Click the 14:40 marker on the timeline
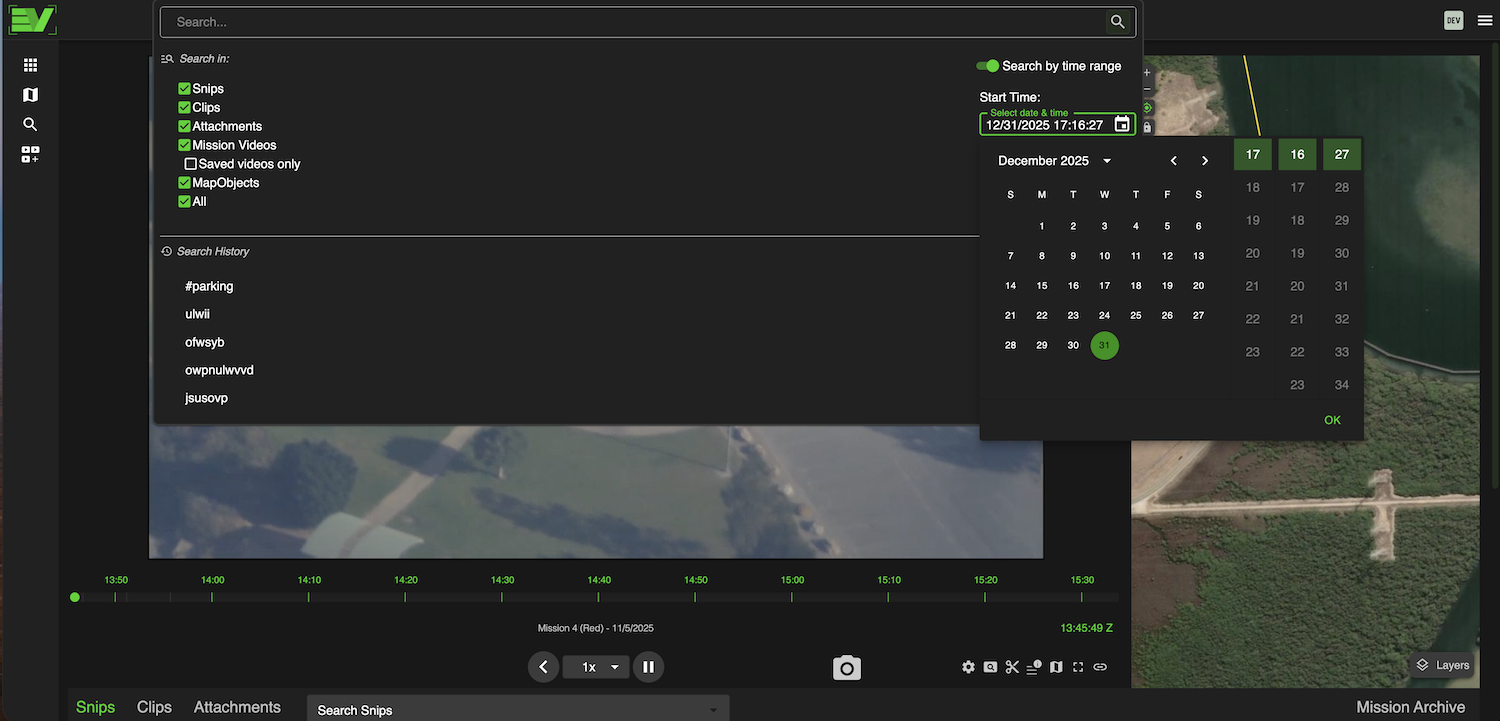1500x721 pixels. coord(599,596)
